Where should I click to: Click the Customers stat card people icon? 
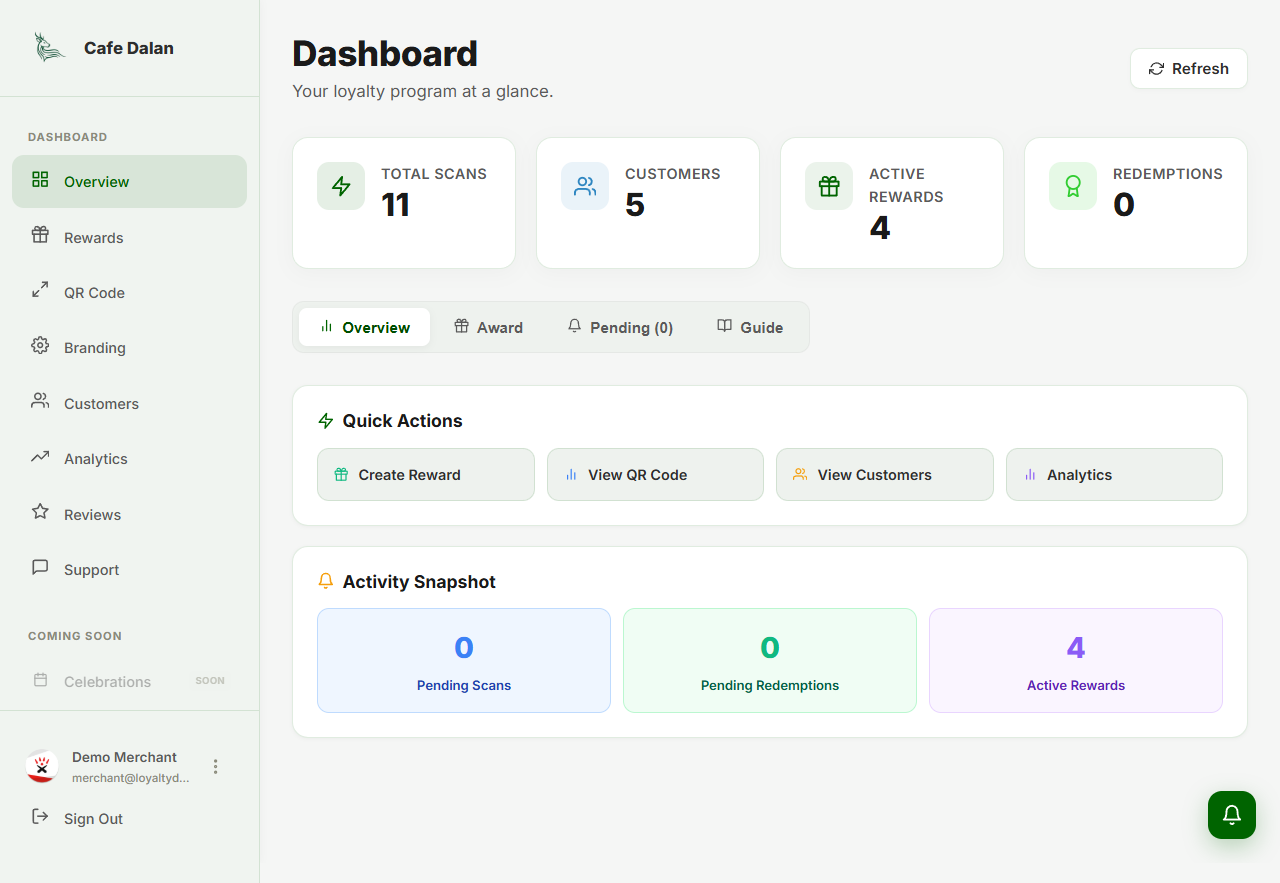pos(585,186)
